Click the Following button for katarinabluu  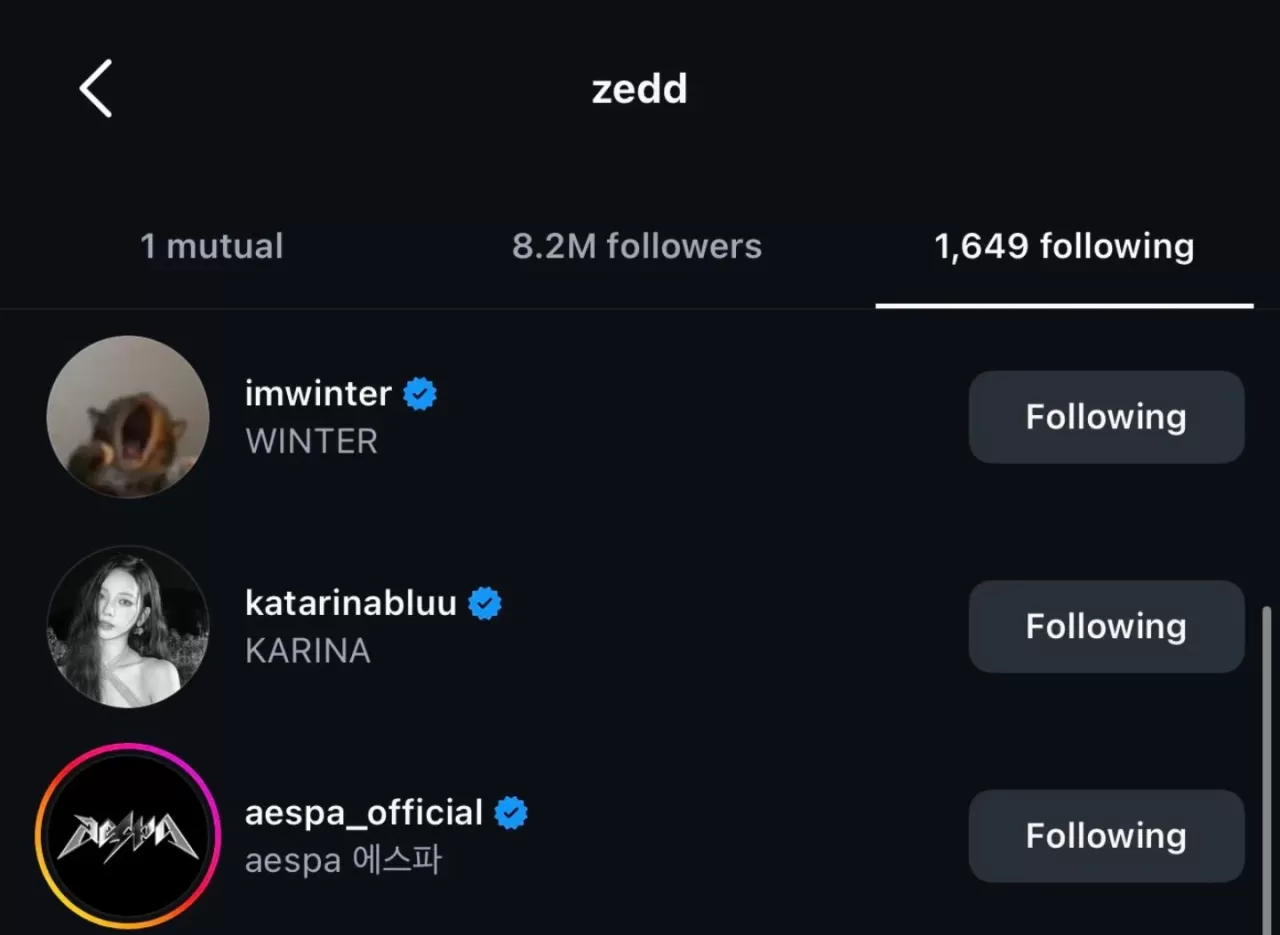coord(1106,627)
